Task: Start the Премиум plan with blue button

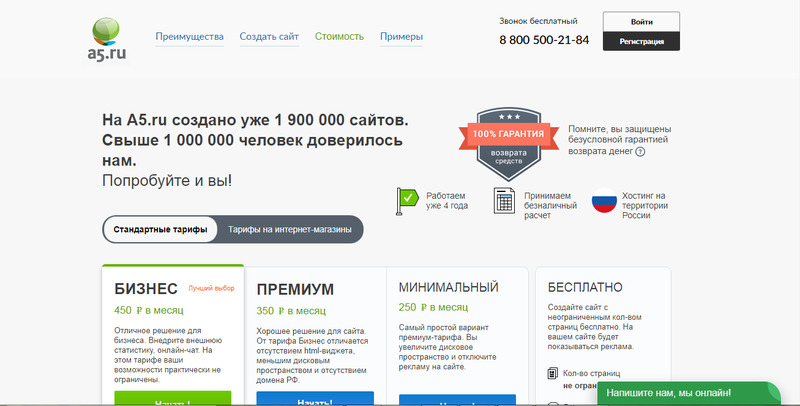Action: (315, 398)
